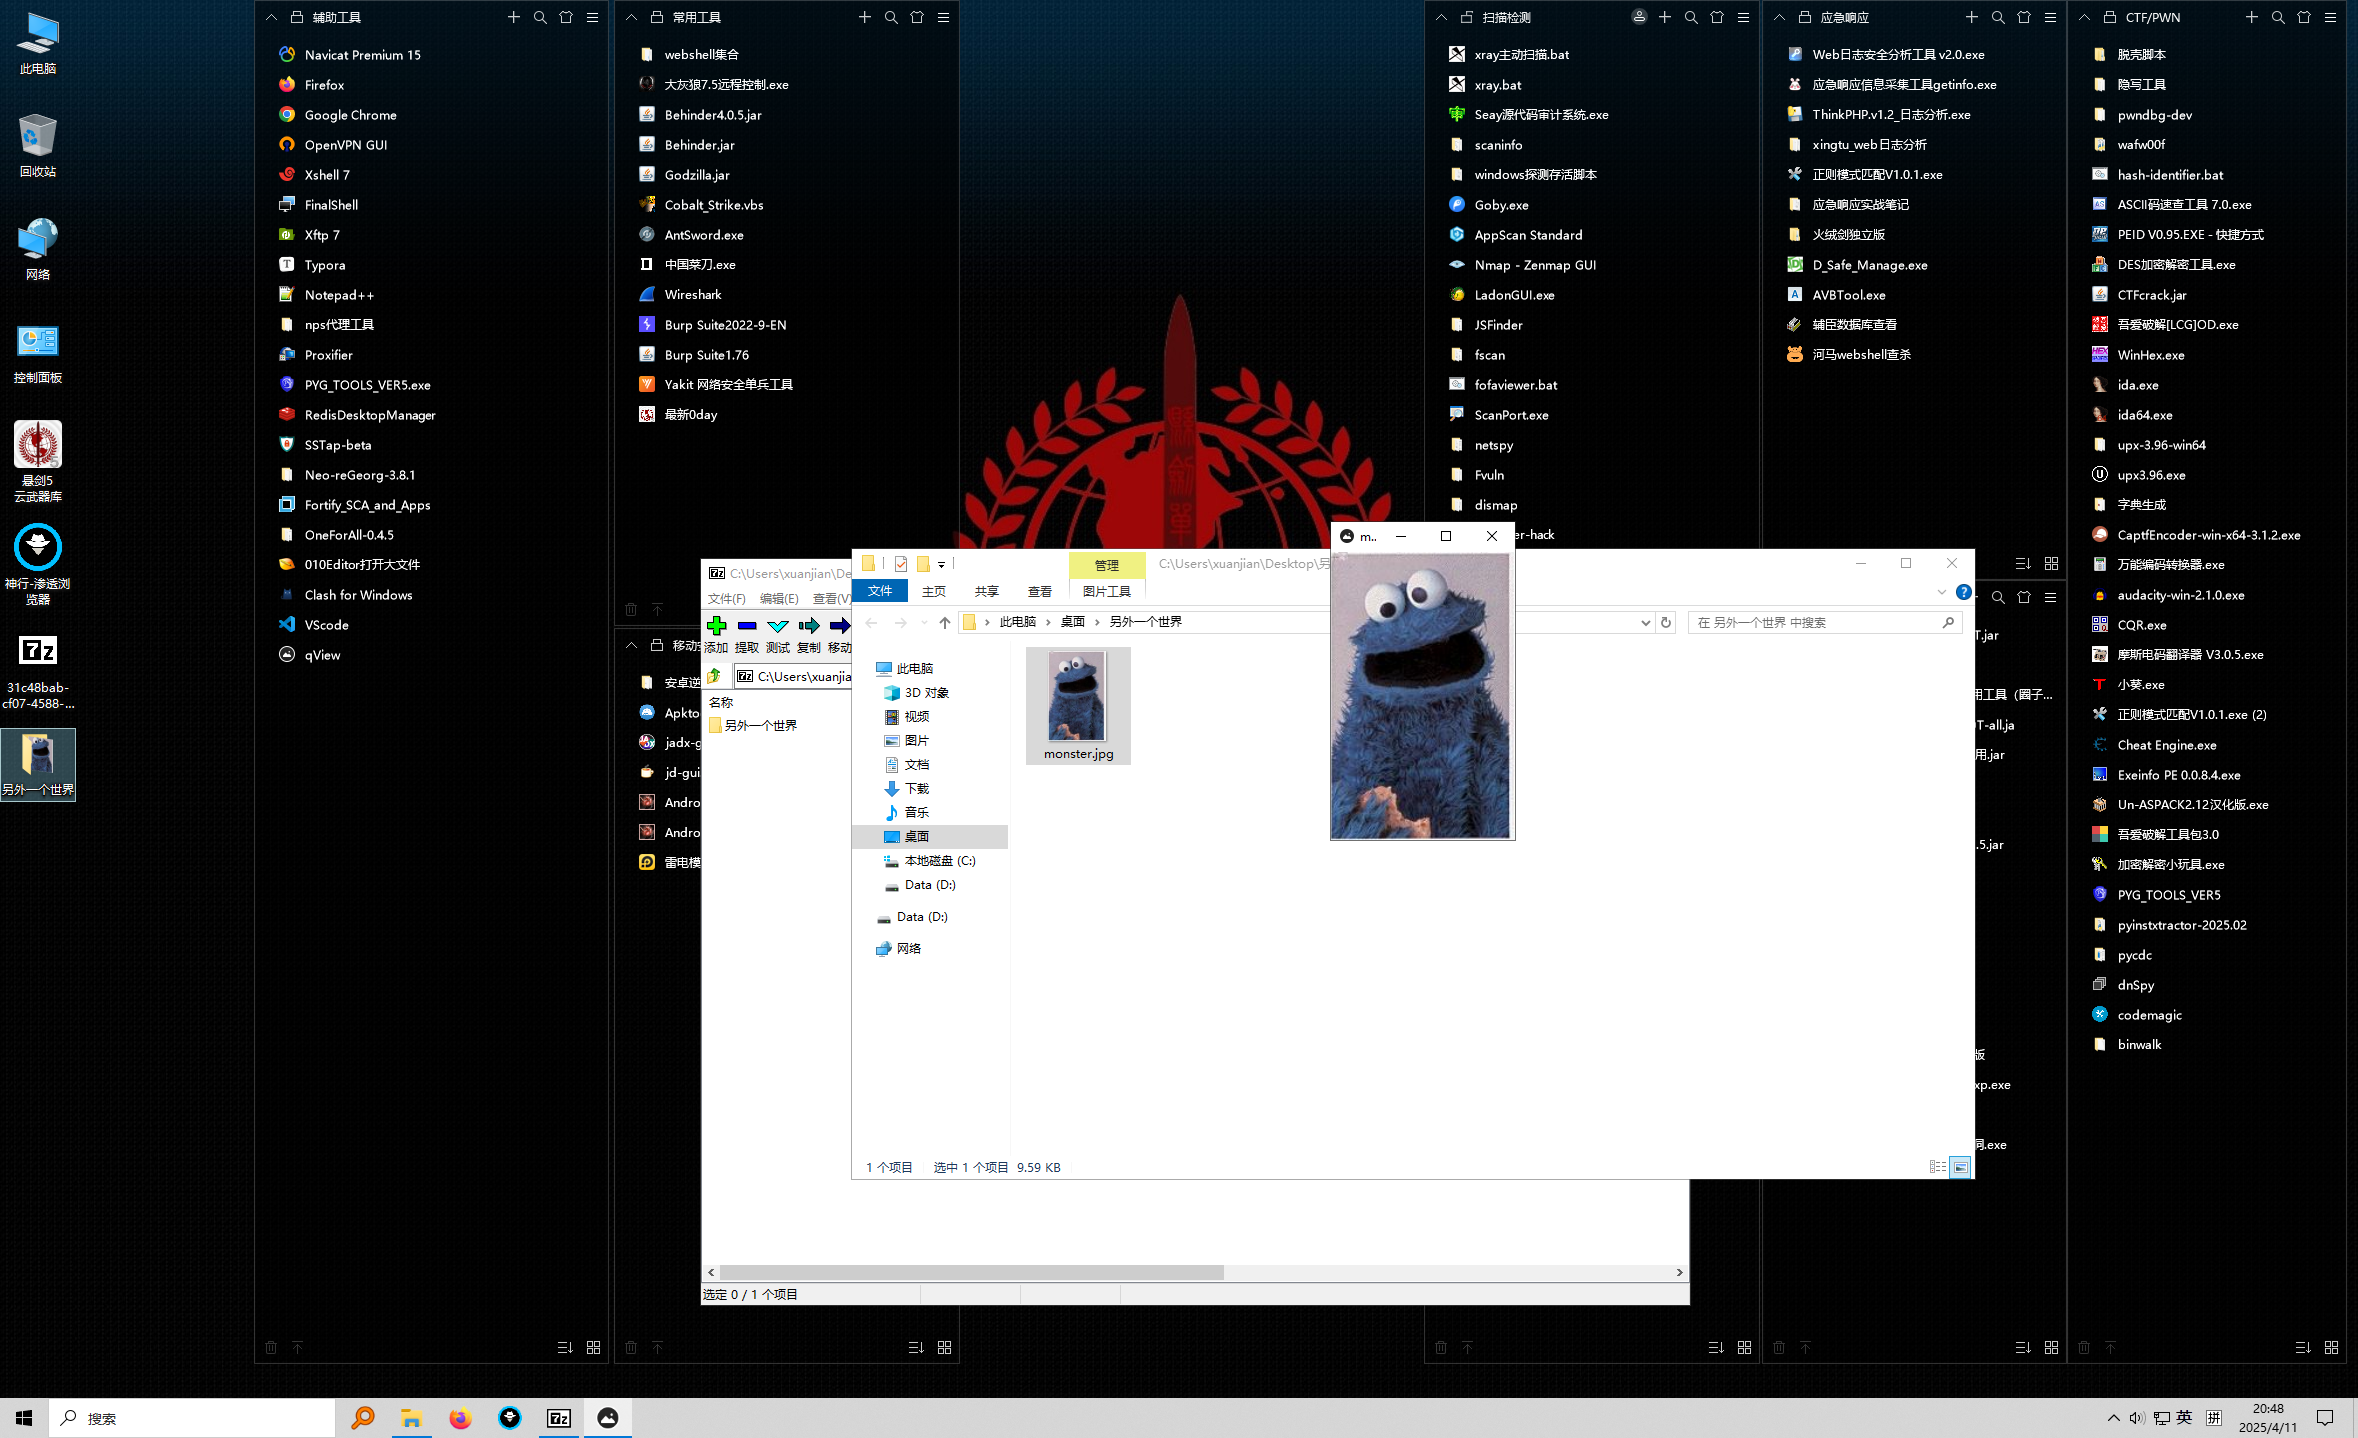Viewport: 2358px width, 1438px height.
Task: Expand the Explorer ribbon chevron
Action: click(1941, 592)
